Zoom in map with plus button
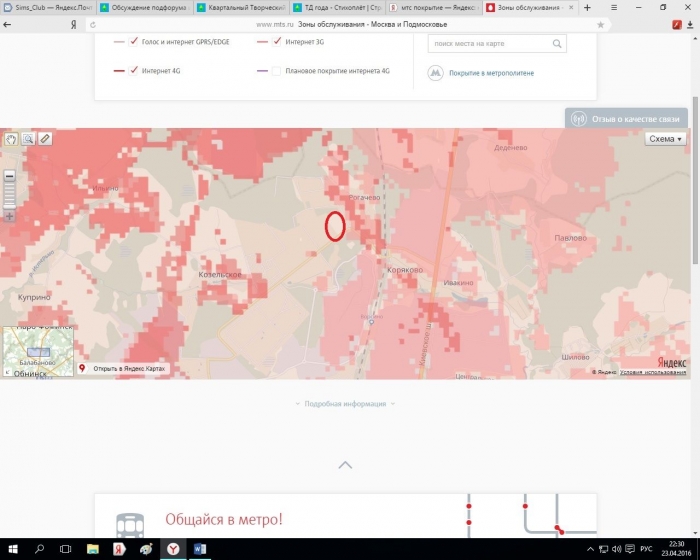This screenshot has height=560, width=700. point(9,217)
